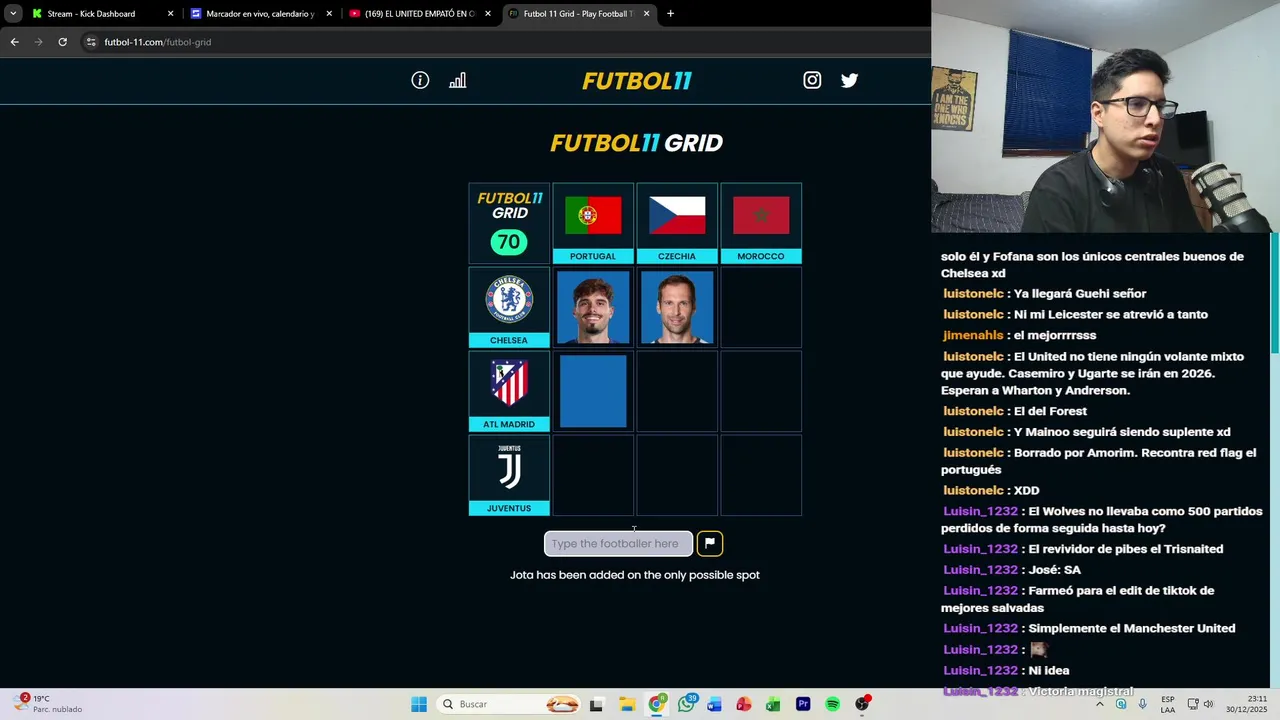The height and width of the screenshot is (720, 1280).
Task: Reload the futbol-11.com page
Action: click(x=62, y=42)
